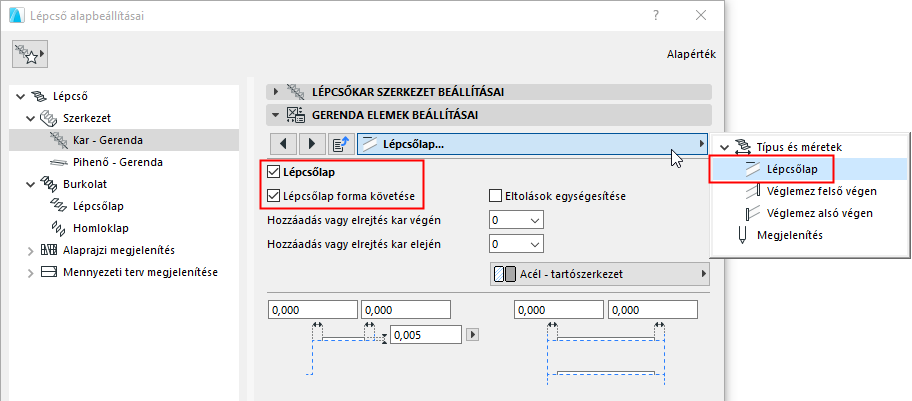
Task: Go to next settings page arrow
Action: (312, 144)
